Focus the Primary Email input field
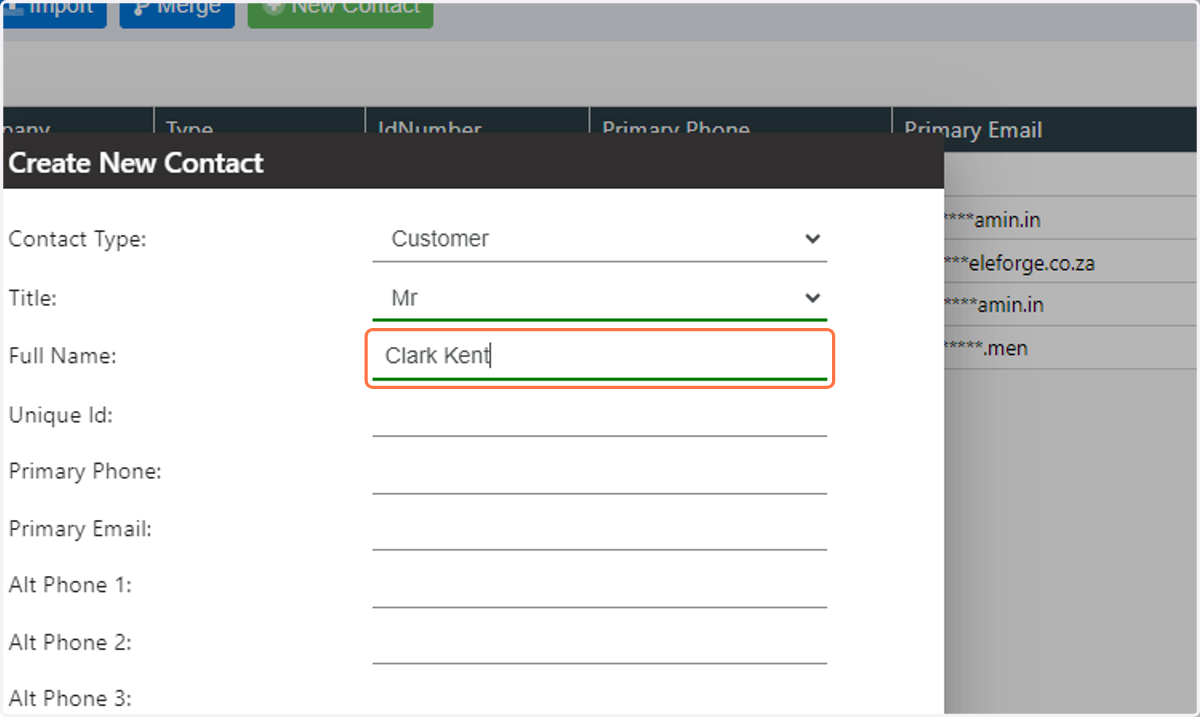Viewport: 1200px width, 717px height. [x=599, y=530]
